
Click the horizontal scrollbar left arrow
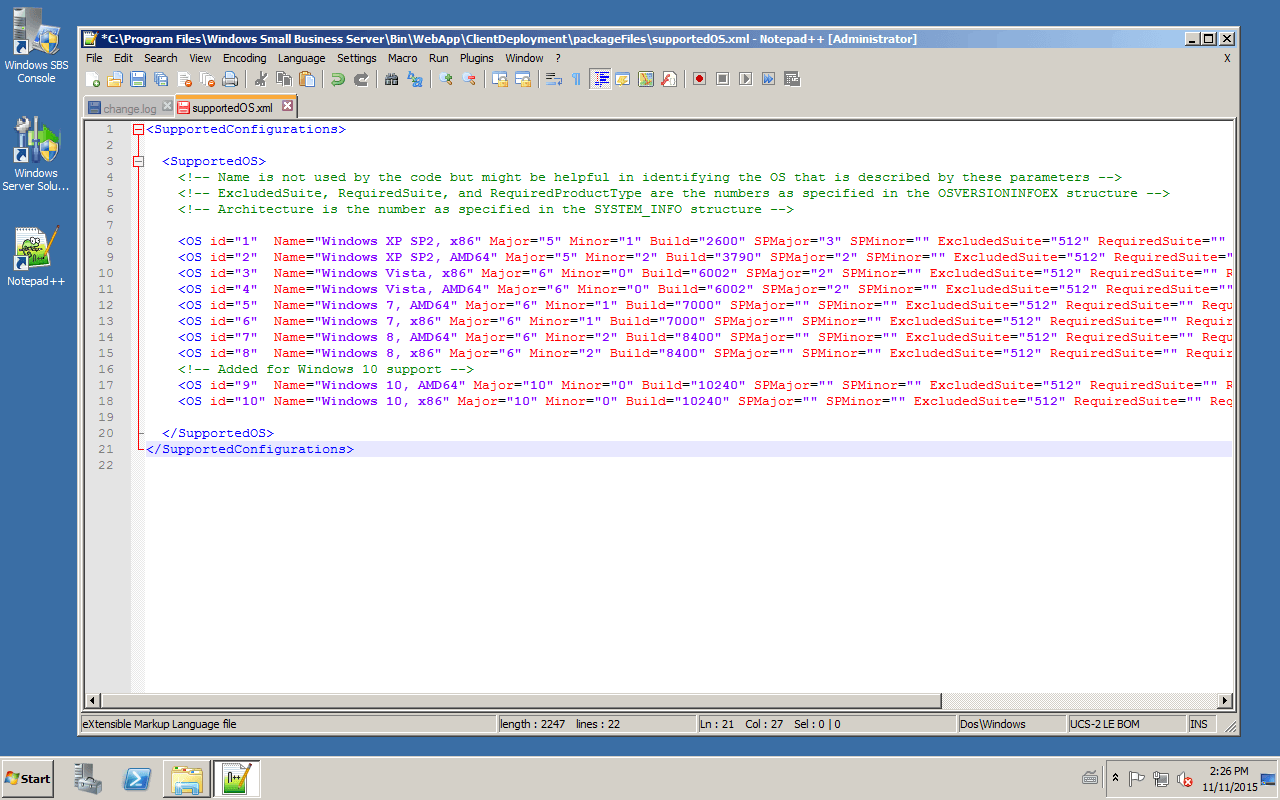coord(92,701)
